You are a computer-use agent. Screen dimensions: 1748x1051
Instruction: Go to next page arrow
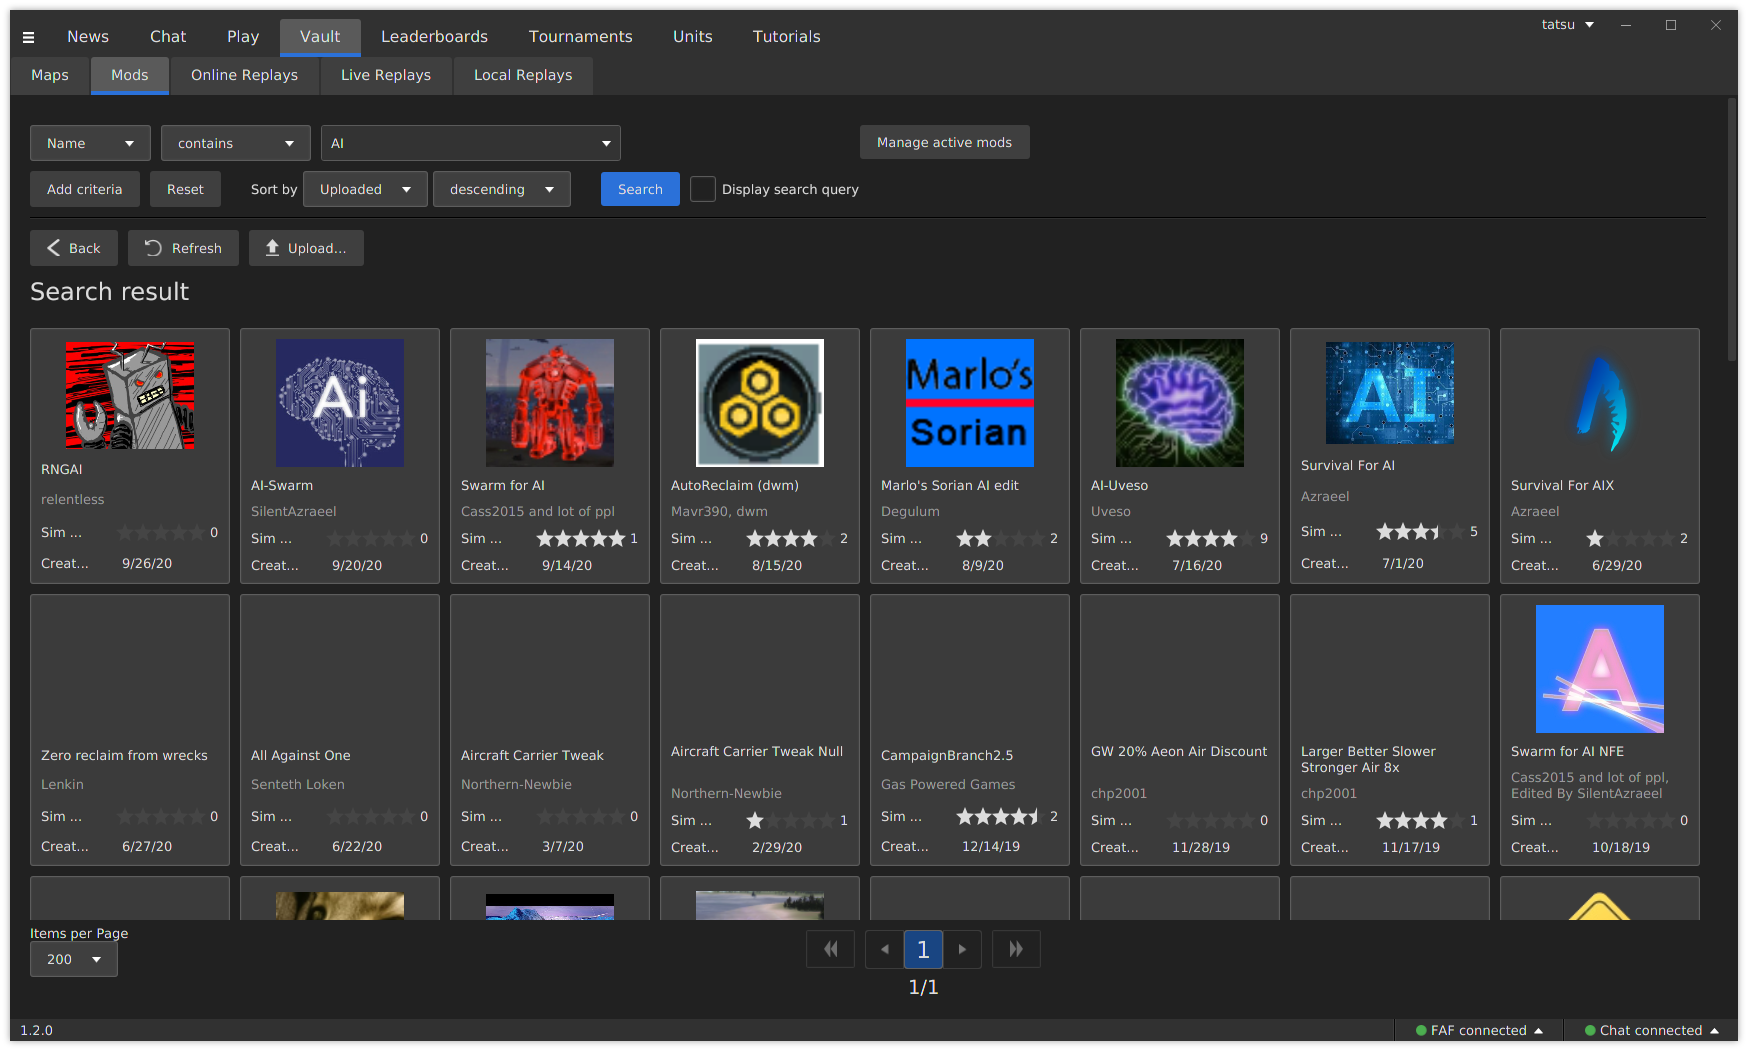coord(962,949)
